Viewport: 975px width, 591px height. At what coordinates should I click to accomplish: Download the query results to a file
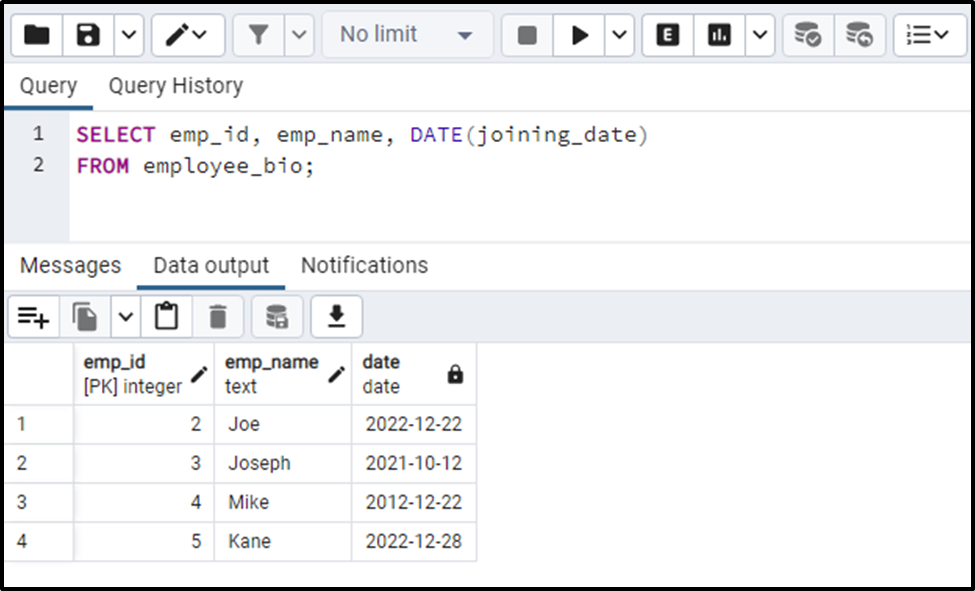coord(335,316)
